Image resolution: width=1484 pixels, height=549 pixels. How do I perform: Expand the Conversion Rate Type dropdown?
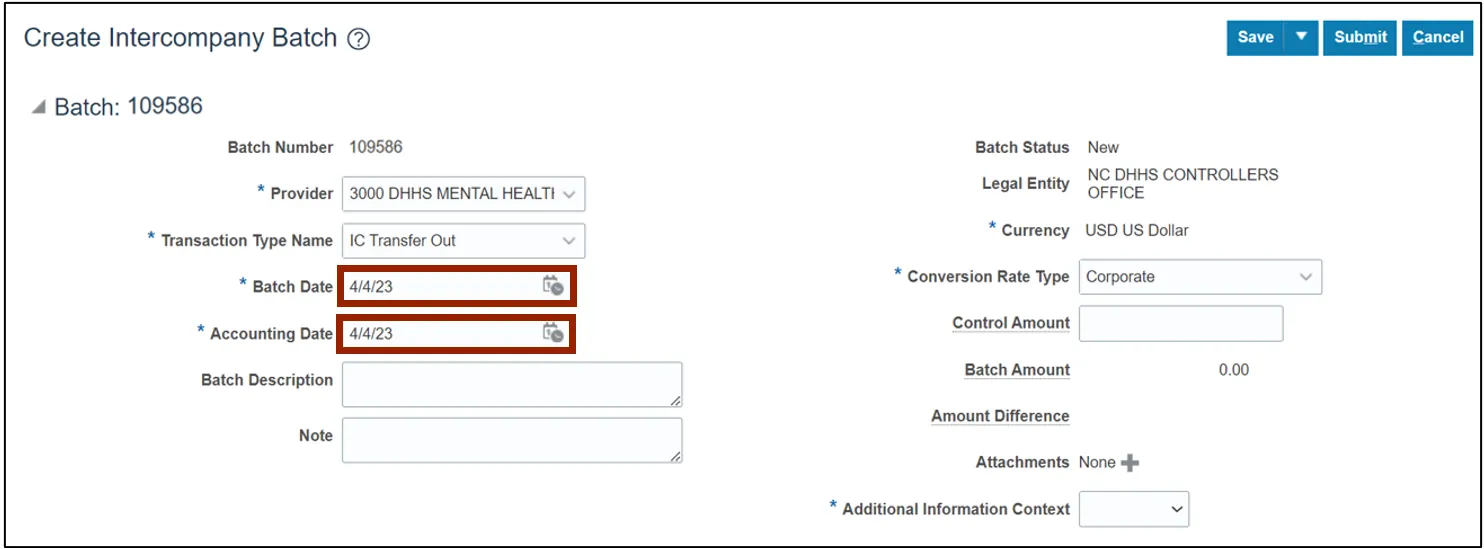click(x=1305, y=277)
